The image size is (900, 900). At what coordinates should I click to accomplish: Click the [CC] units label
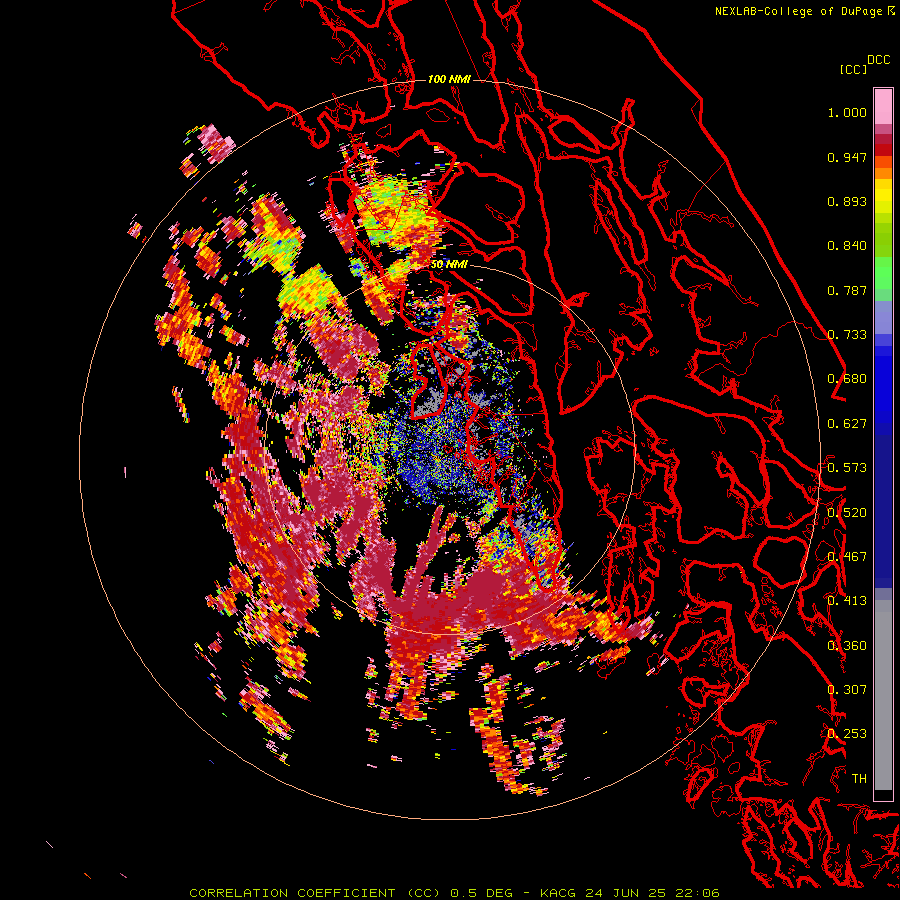pyautogui.click(x=853, y=69)
